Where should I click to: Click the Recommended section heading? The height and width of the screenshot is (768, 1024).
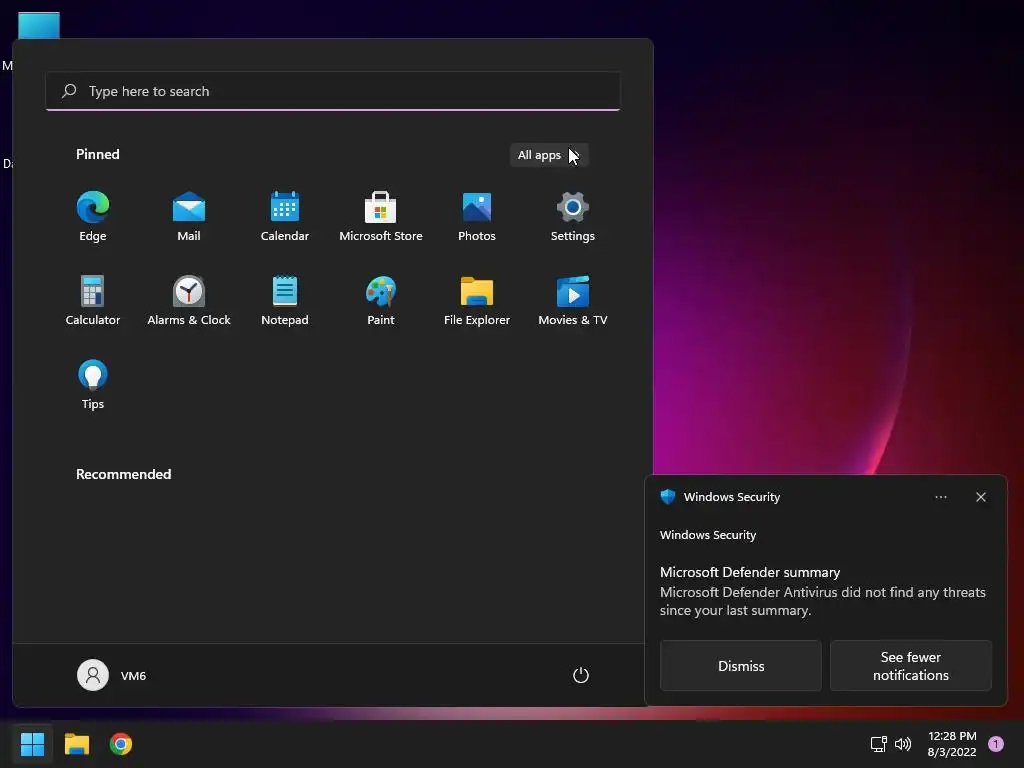click(x=123, y=474)
